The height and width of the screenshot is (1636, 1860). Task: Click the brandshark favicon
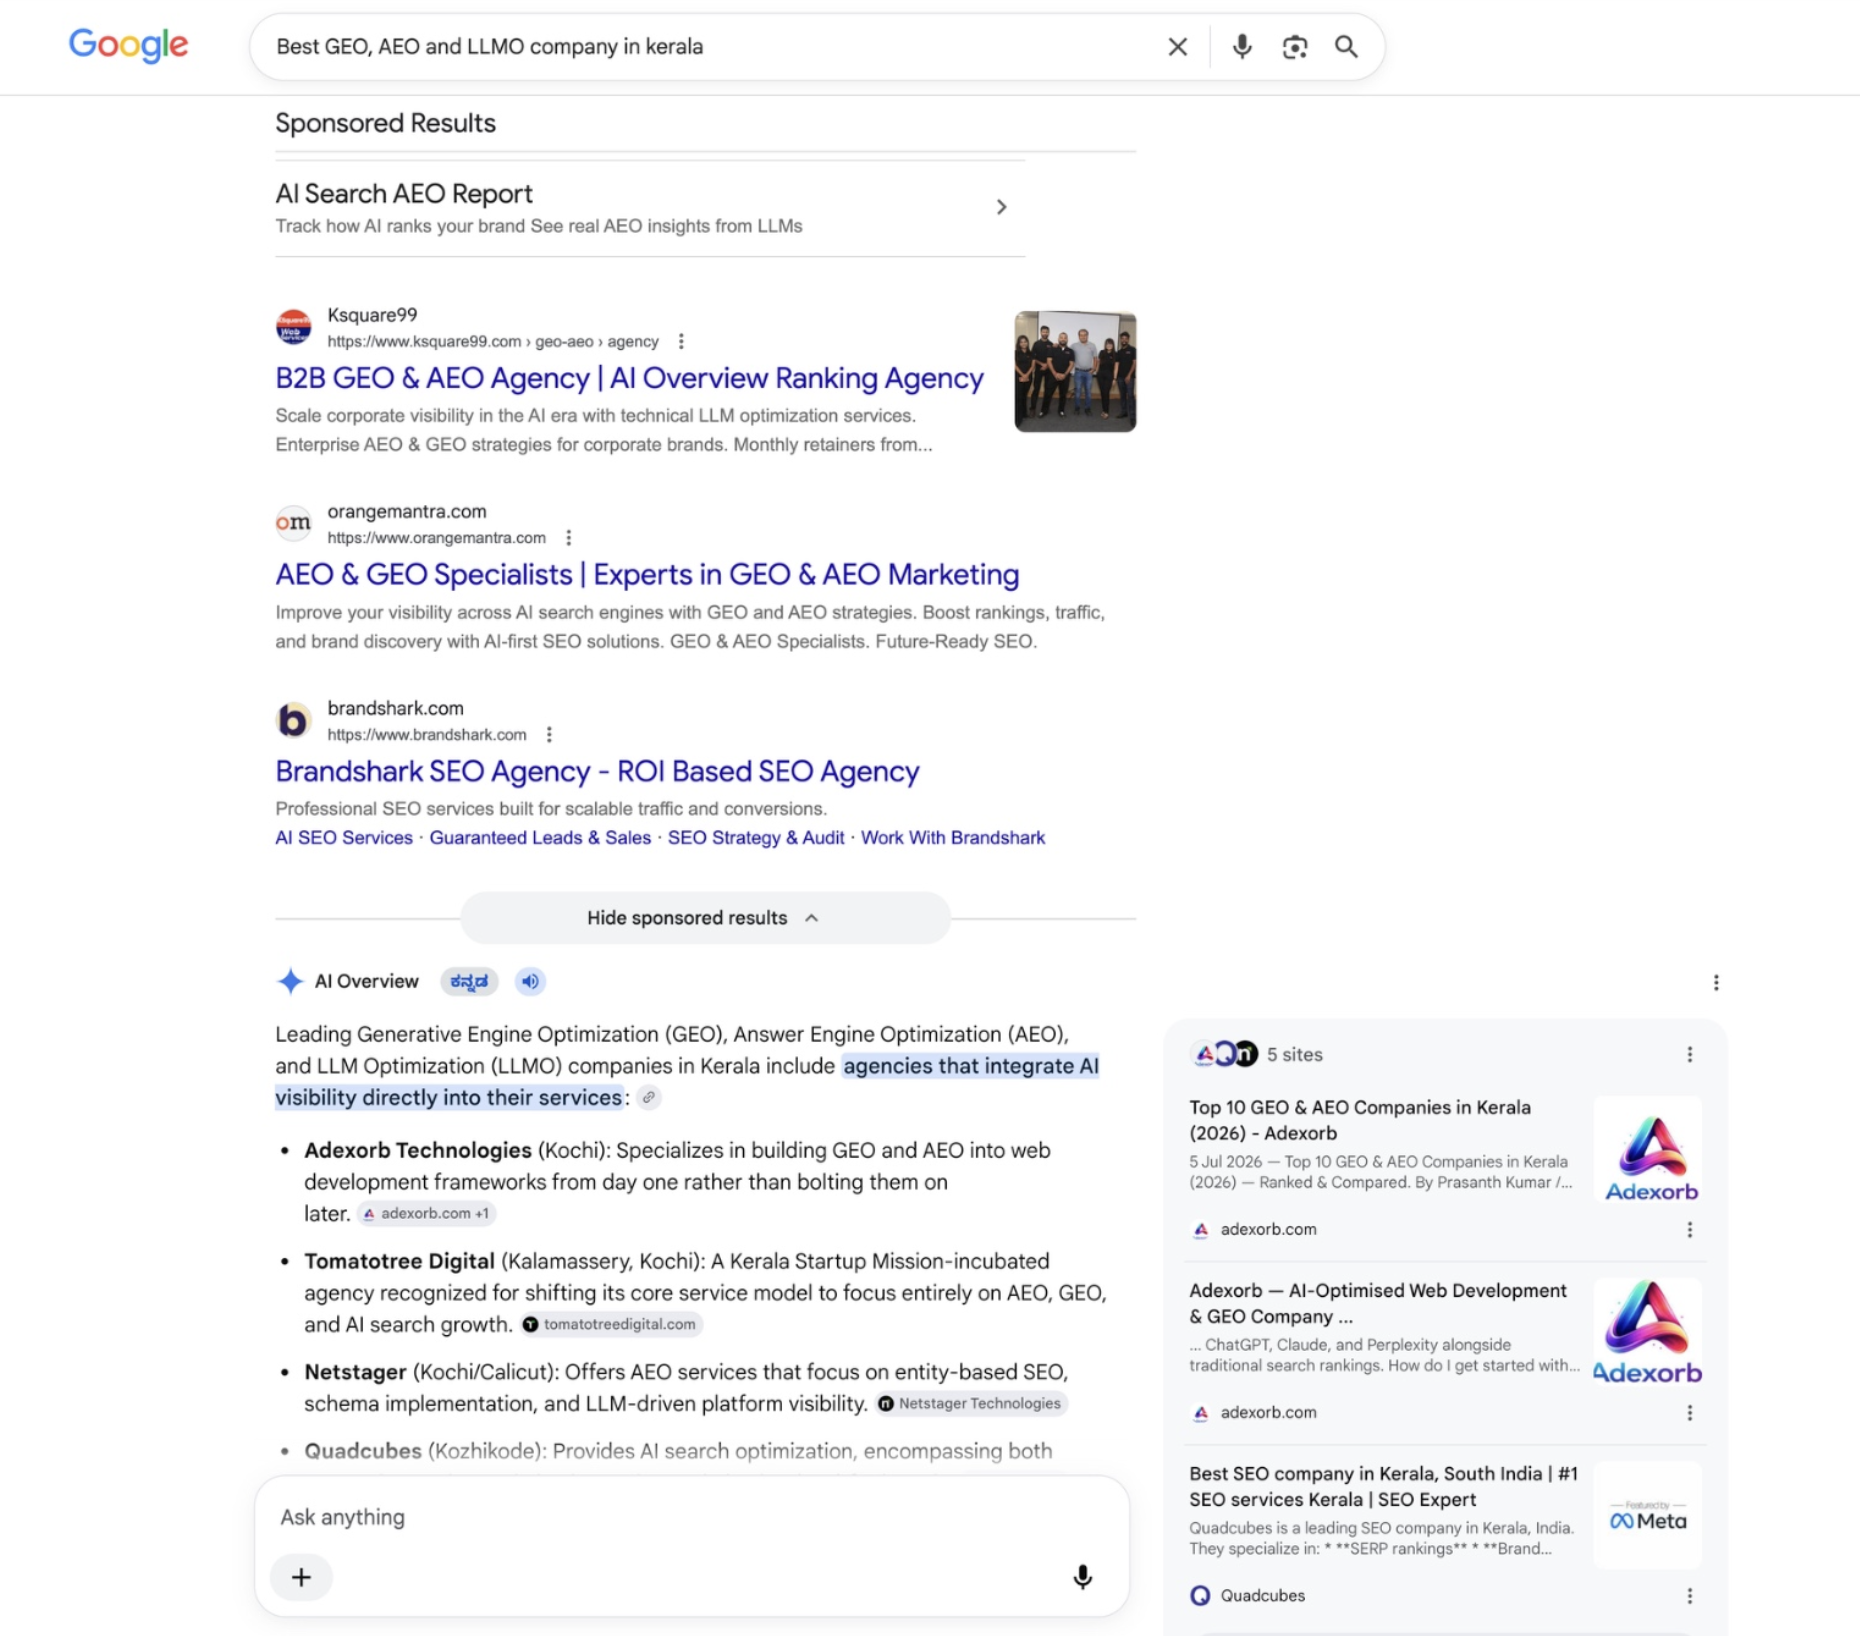[293, 720]
